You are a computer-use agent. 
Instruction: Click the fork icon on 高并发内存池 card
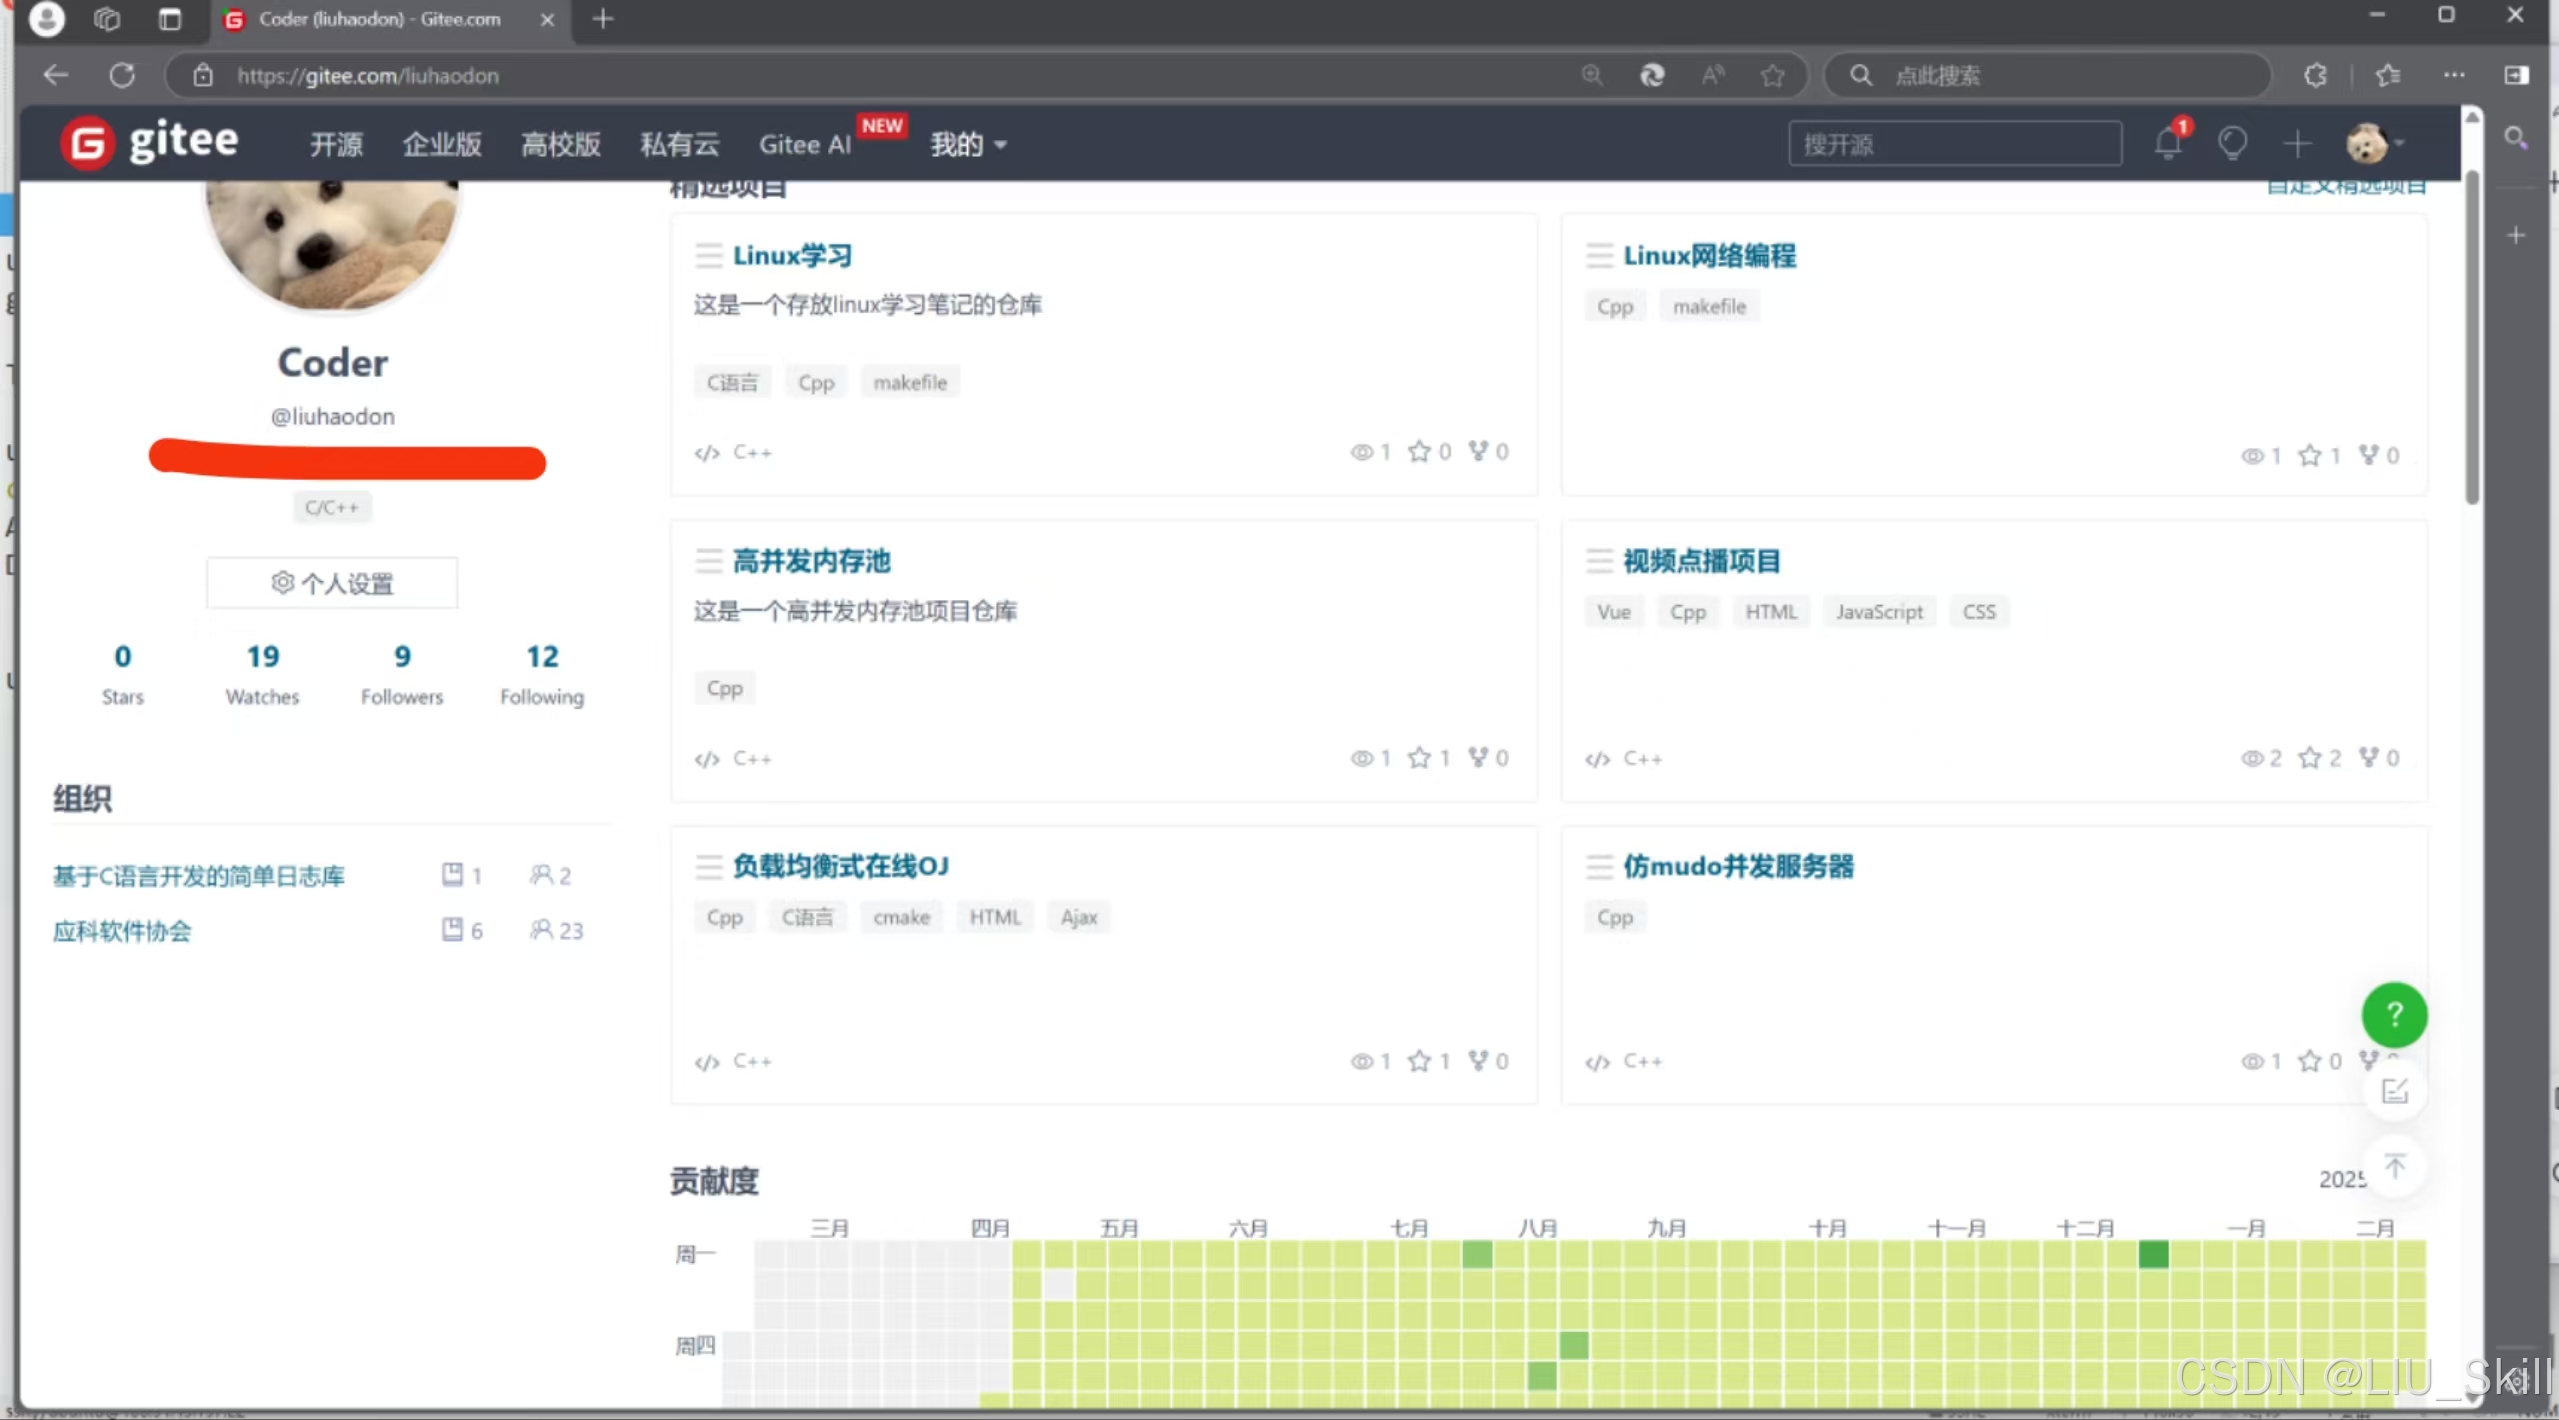[x=1478, y=757]
